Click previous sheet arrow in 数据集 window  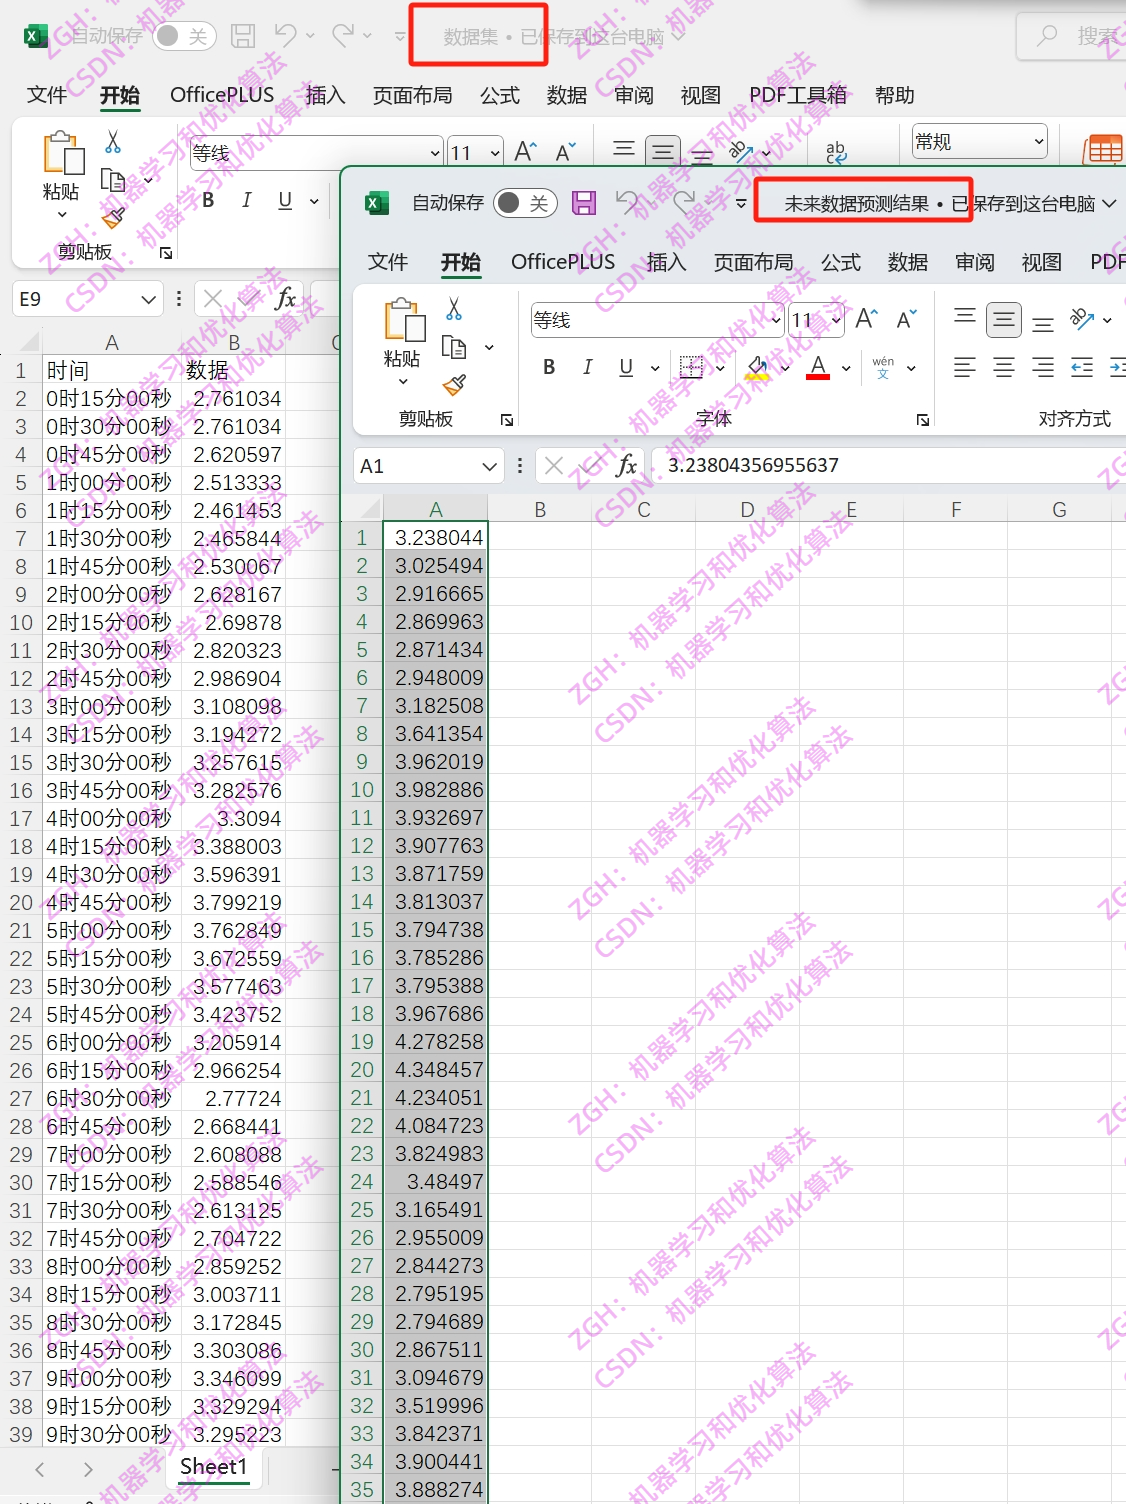click(40, 1469)
